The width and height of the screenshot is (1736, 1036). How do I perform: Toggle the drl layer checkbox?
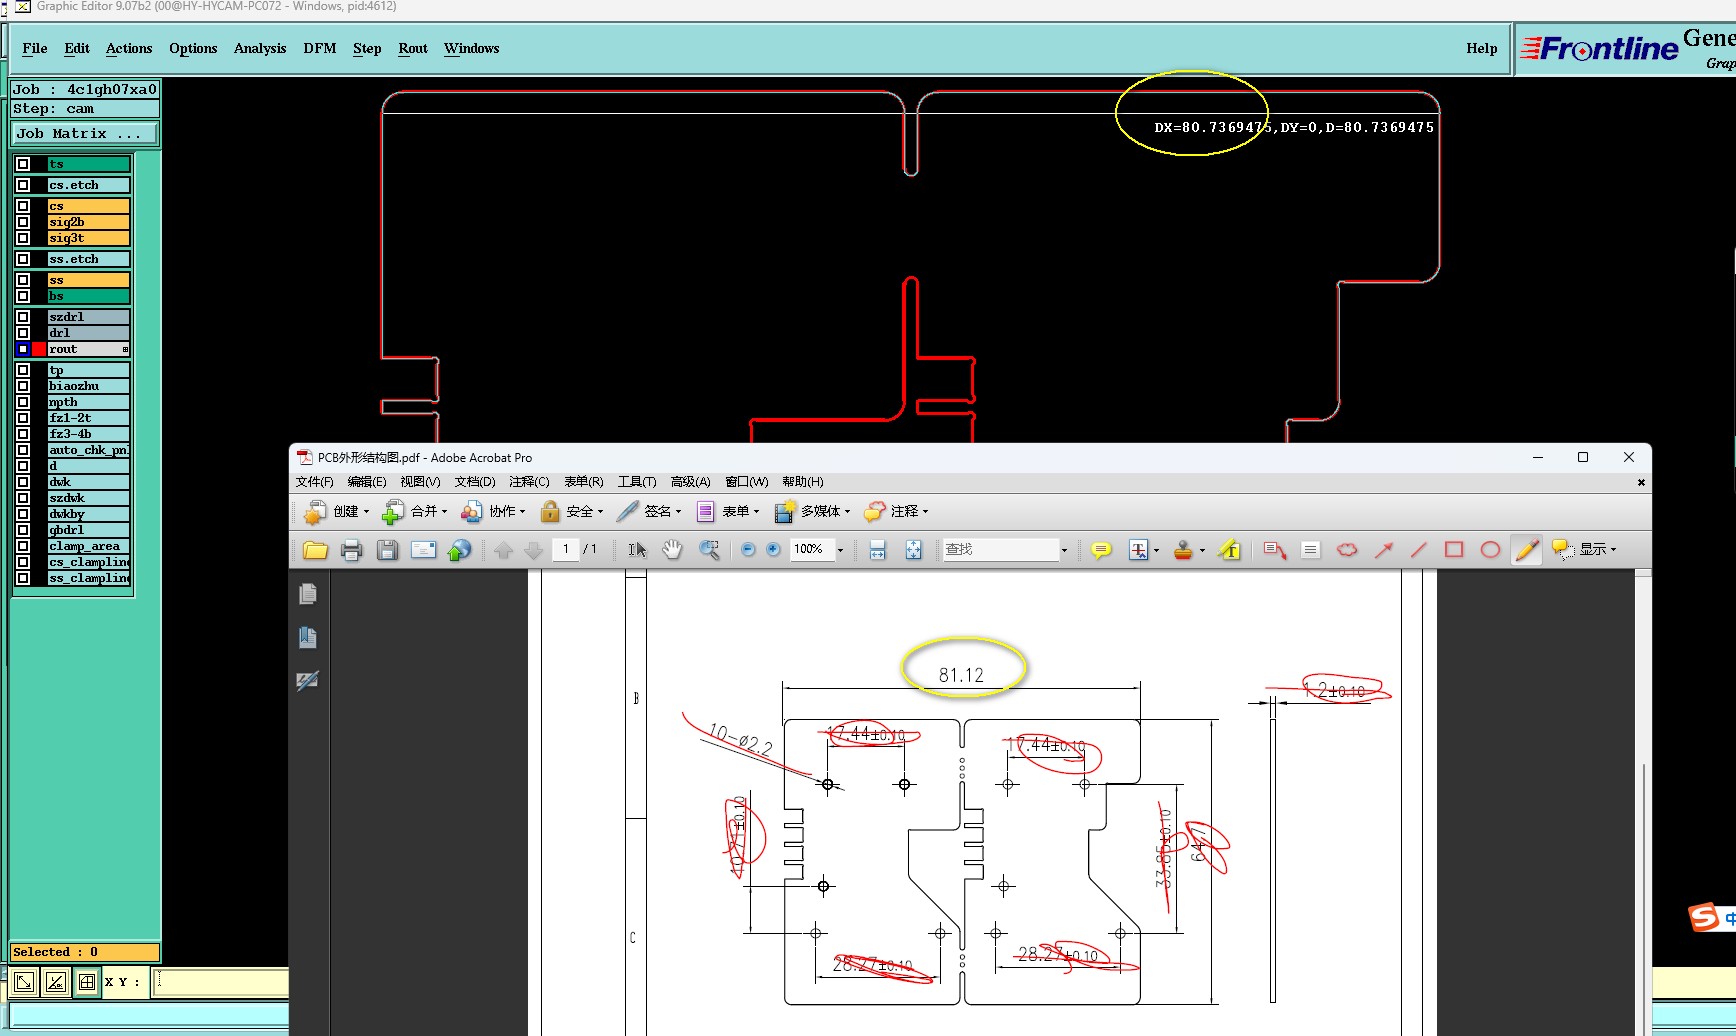tap(23, 333)
